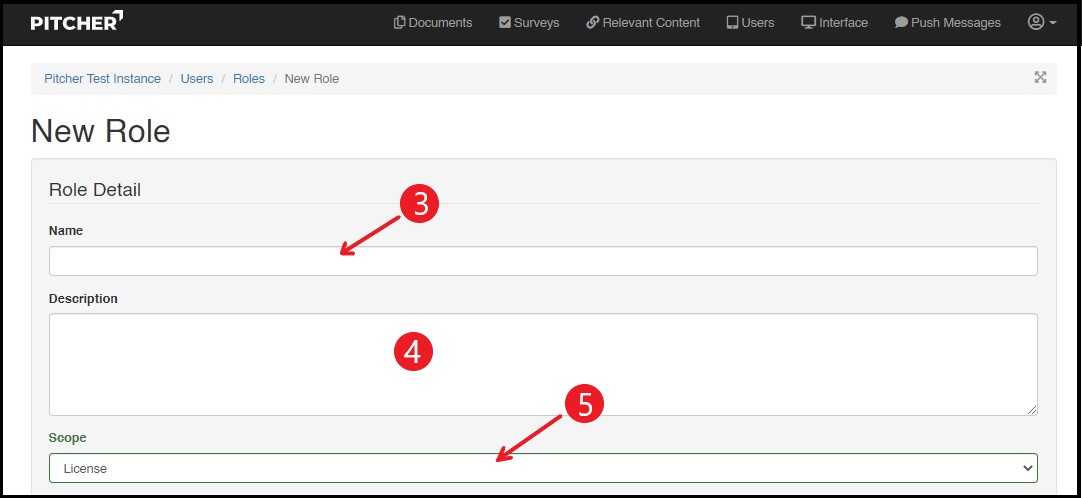Click the red number 3 marker
The height and width of the screenshot is (498, 1082).
(421, 203)
